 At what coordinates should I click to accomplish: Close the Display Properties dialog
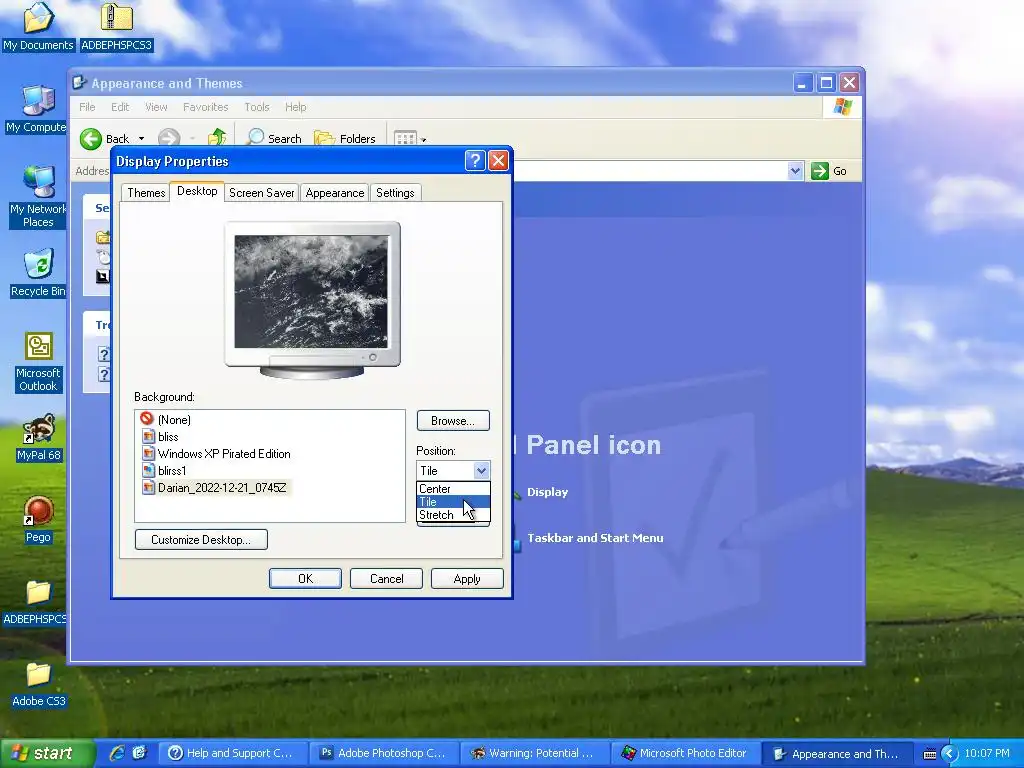[498, 161]
